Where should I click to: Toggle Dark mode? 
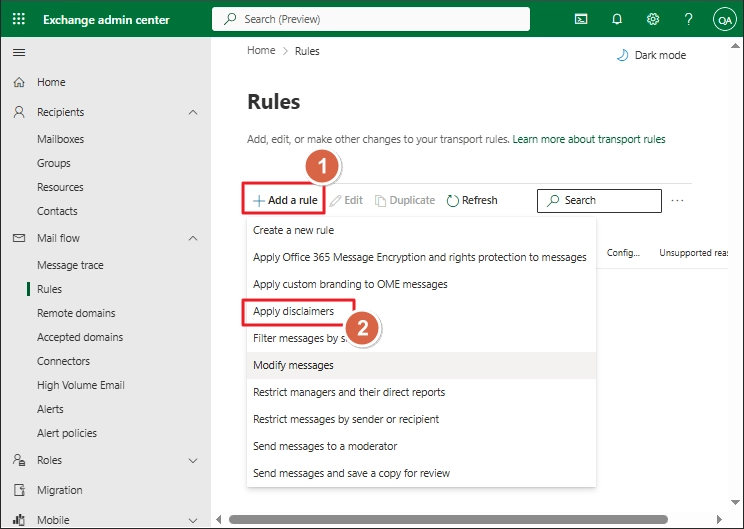[x=651, y=56]
